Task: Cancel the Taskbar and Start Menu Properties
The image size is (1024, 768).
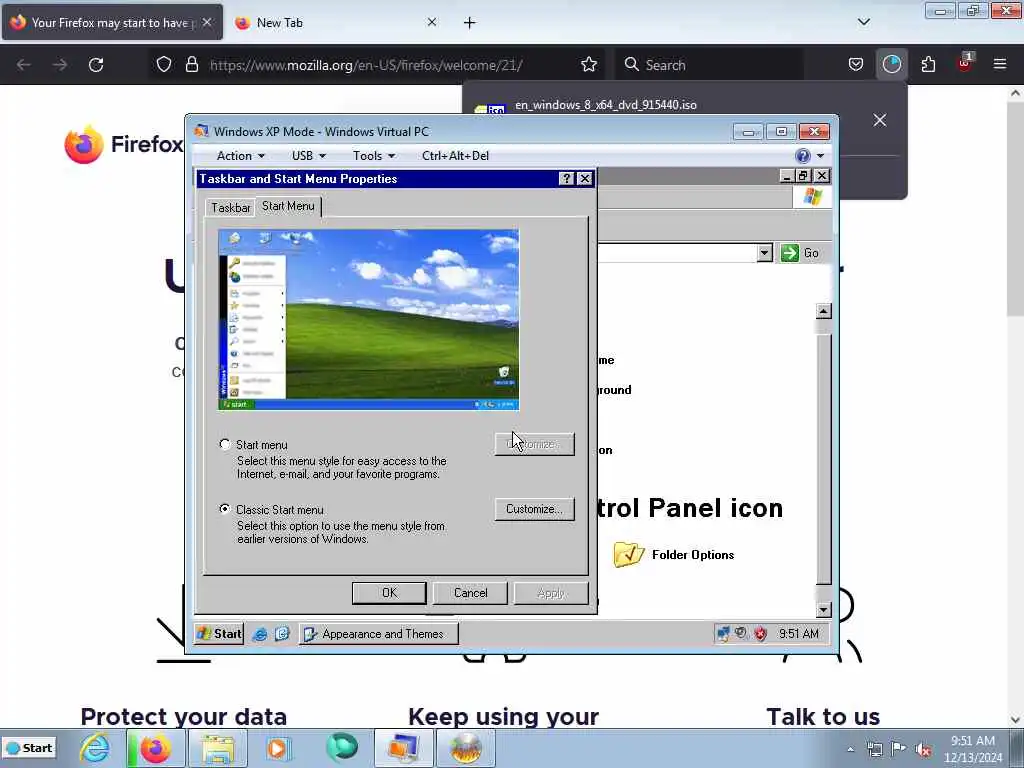Action: pyautogui.click(x=471, y=593)
